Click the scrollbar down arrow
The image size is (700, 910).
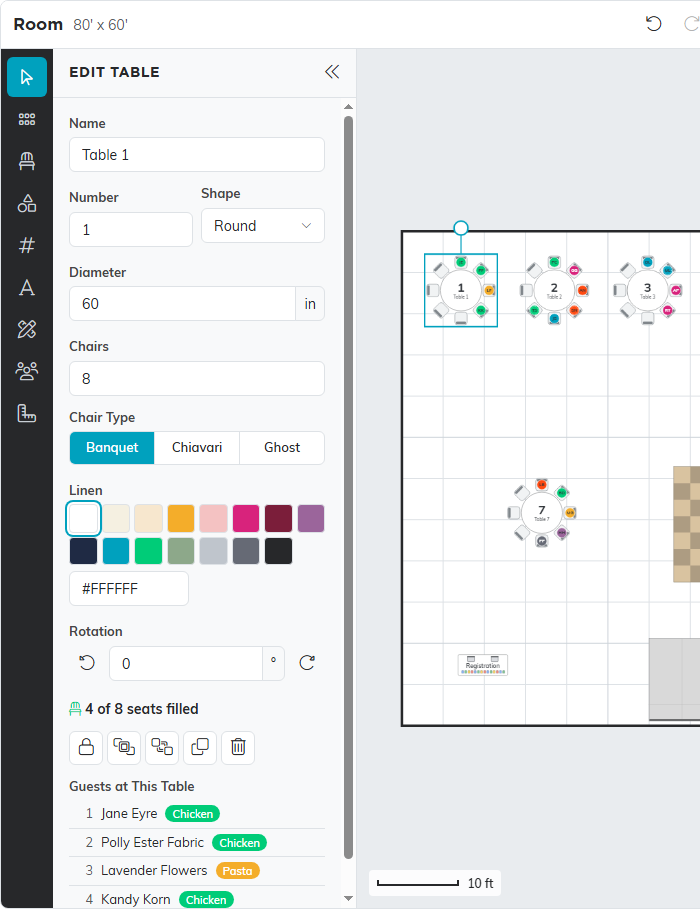348,898
